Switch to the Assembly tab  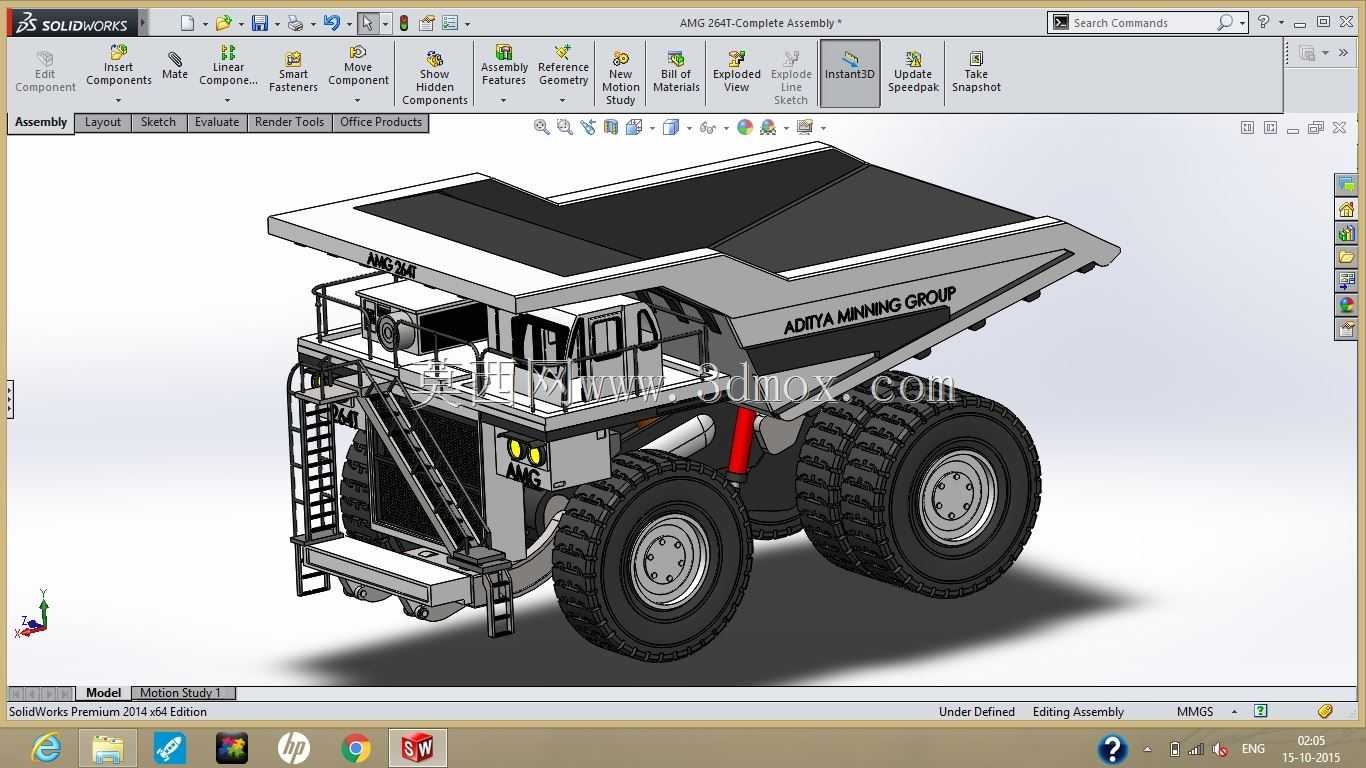(x=41, y=123)
